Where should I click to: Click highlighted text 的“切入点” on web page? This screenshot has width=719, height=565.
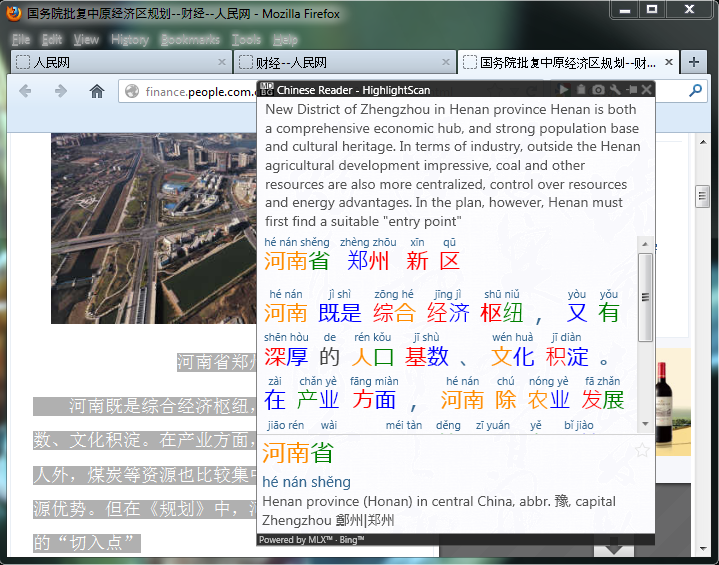[87, 543]
